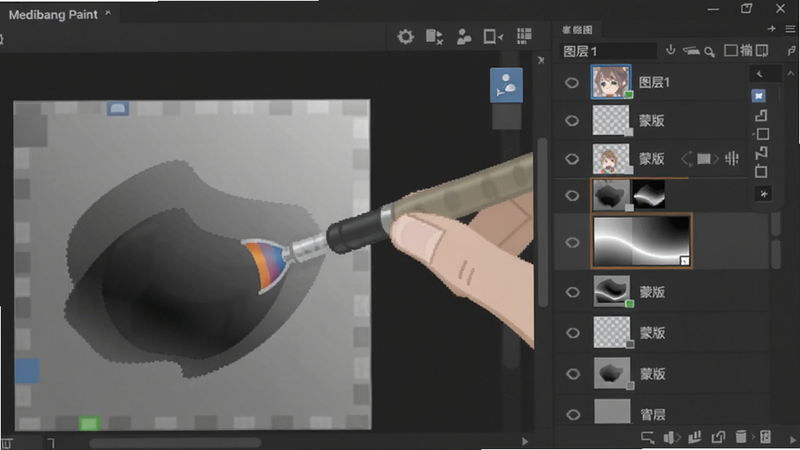
Task: Toggle the eye of the small character 蒙版 layer
Action: pyautogui.click(x=571, y=159)
